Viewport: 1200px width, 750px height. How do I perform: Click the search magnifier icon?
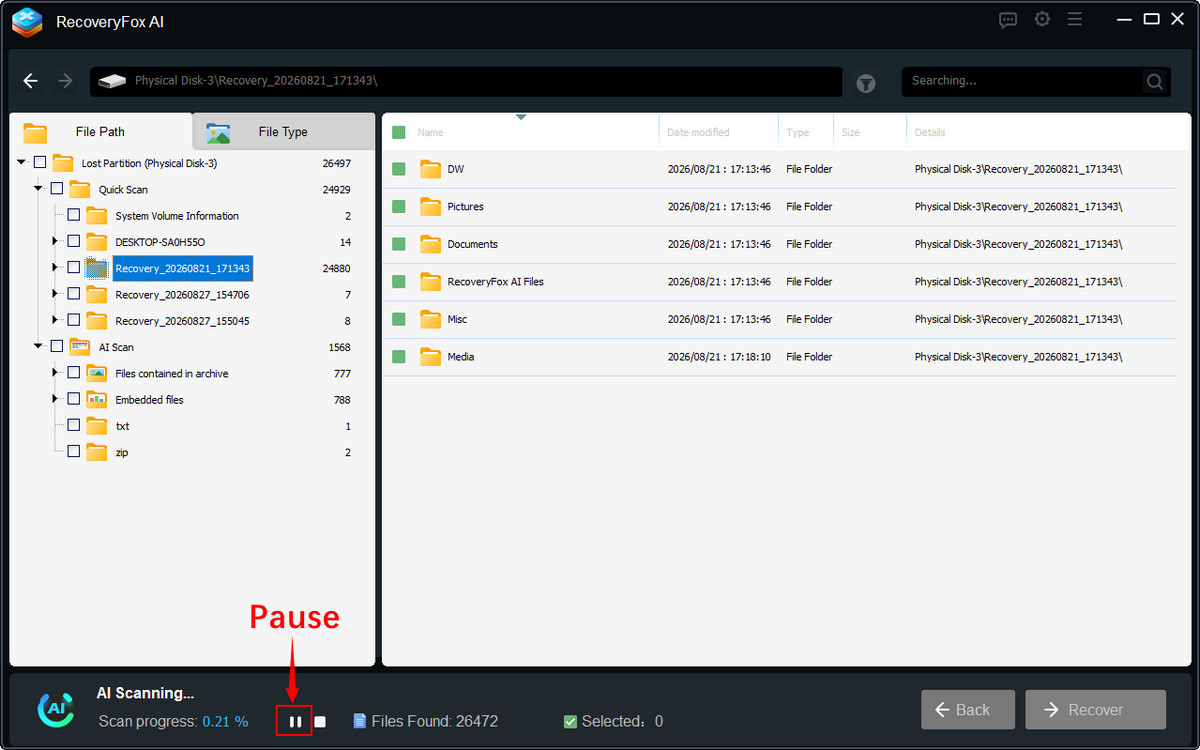coord(1155,81)
